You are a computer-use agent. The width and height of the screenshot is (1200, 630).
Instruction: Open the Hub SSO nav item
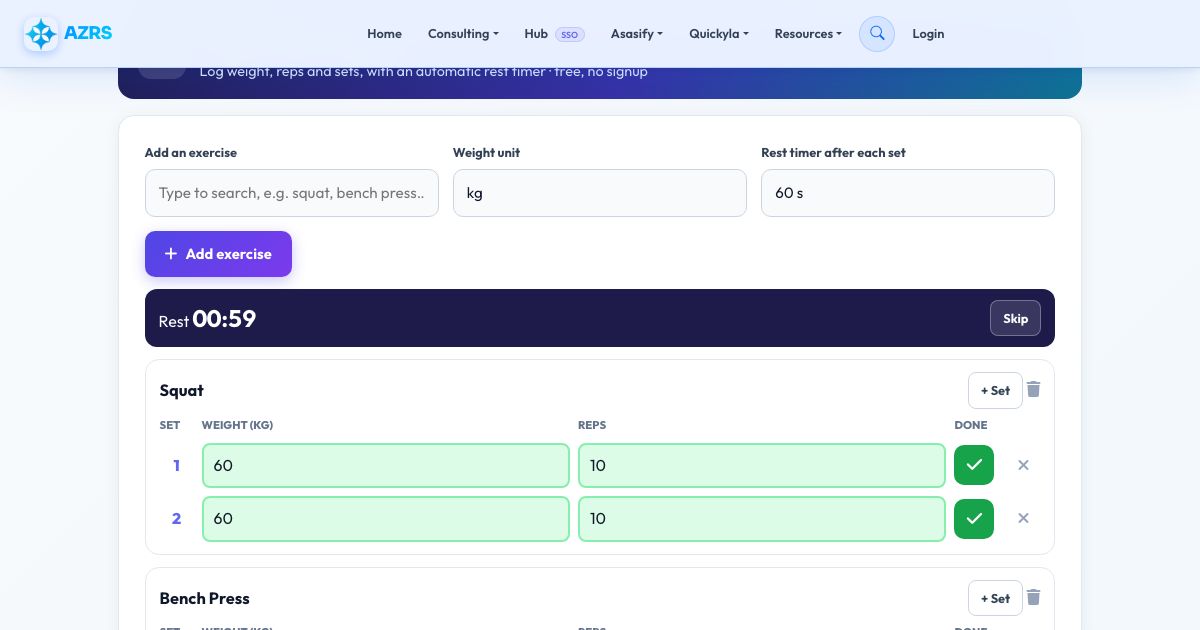(x=554, y=34)
